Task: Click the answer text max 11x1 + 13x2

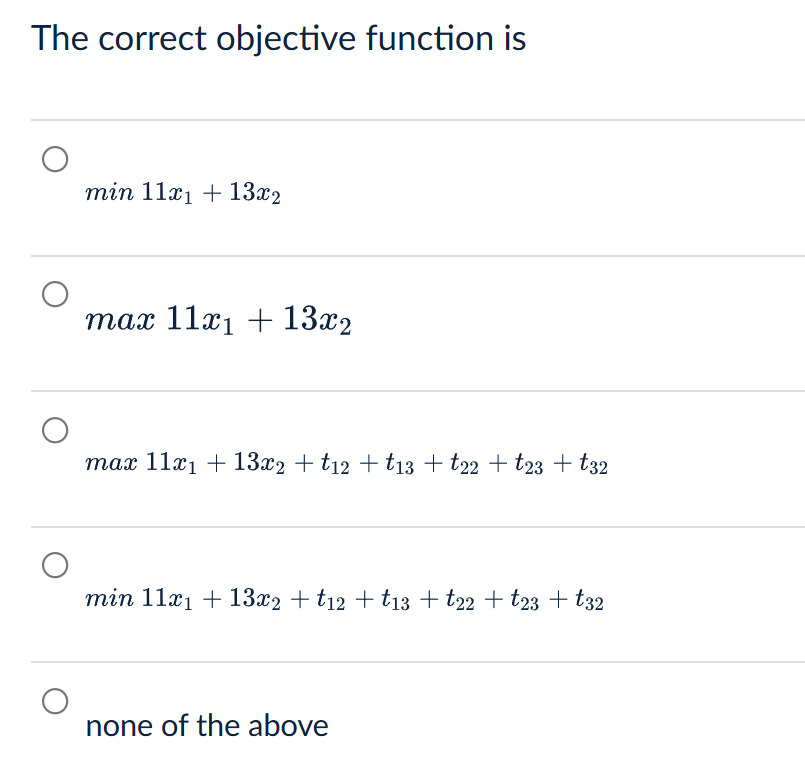Action: 217,320
